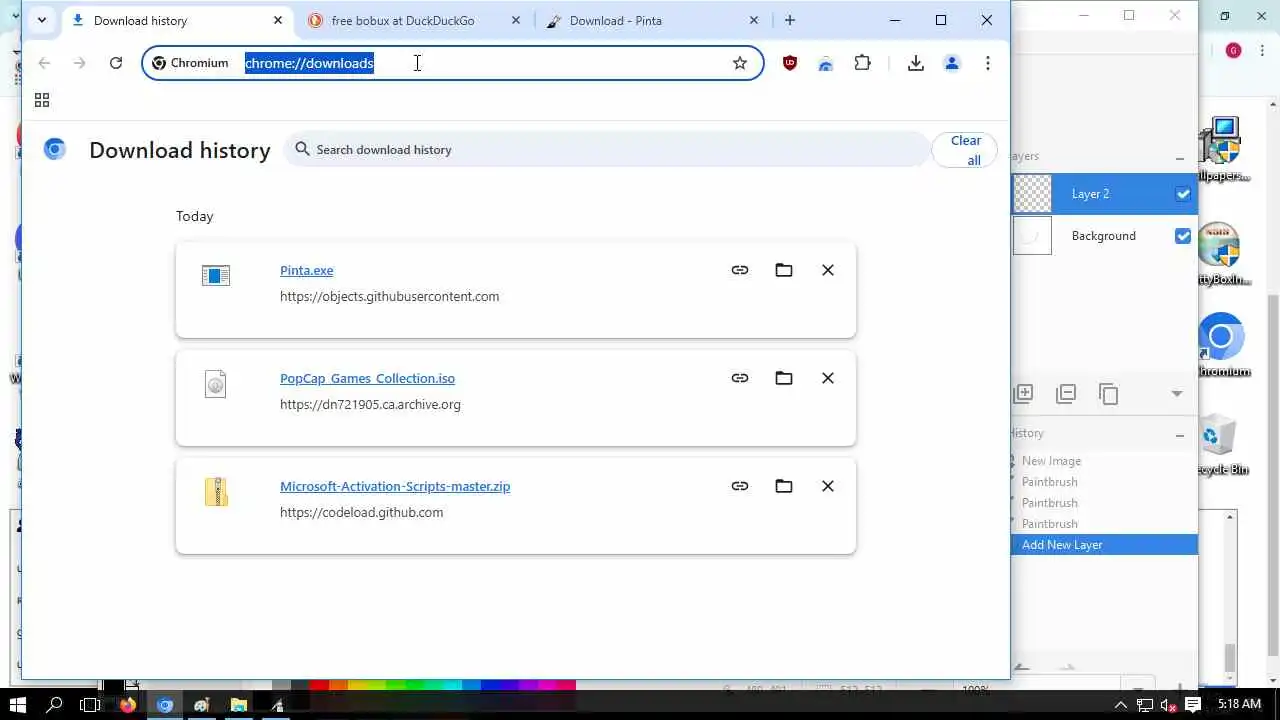
Task: Delete layer icon in Pinta layers panel
Action: pos(1066,394)
